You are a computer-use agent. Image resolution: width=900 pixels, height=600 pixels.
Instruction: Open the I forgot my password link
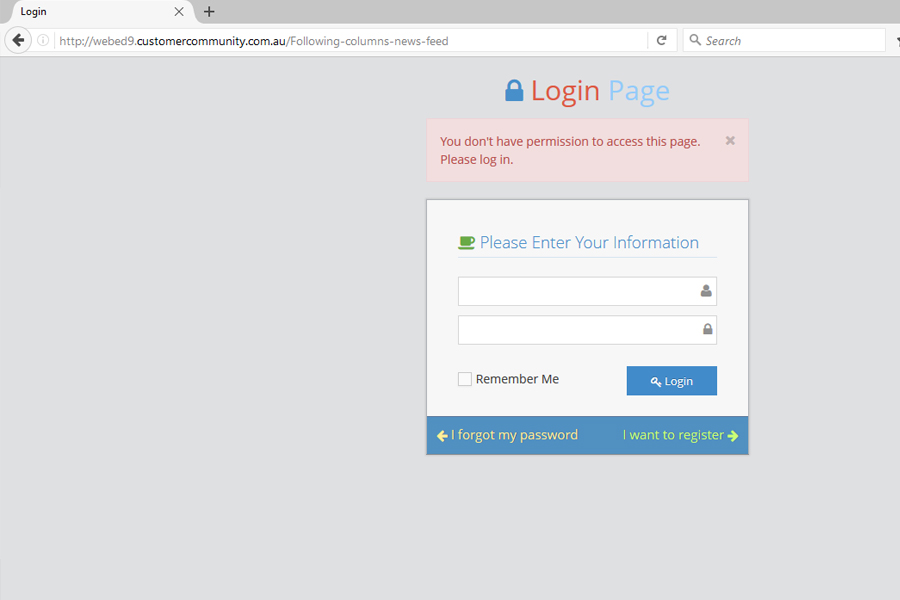[514, 435]
